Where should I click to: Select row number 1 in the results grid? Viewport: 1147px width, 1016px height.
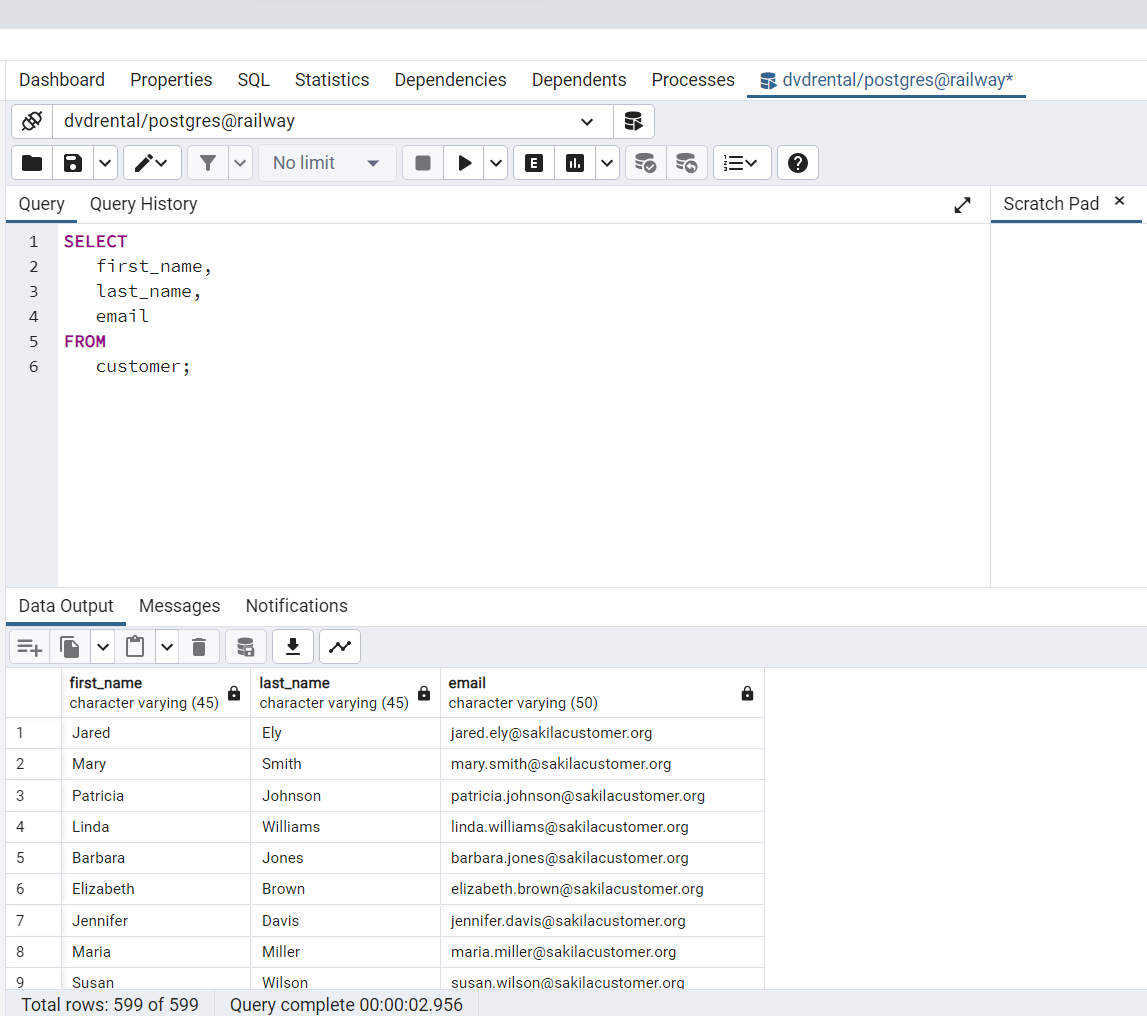(34, 733)
